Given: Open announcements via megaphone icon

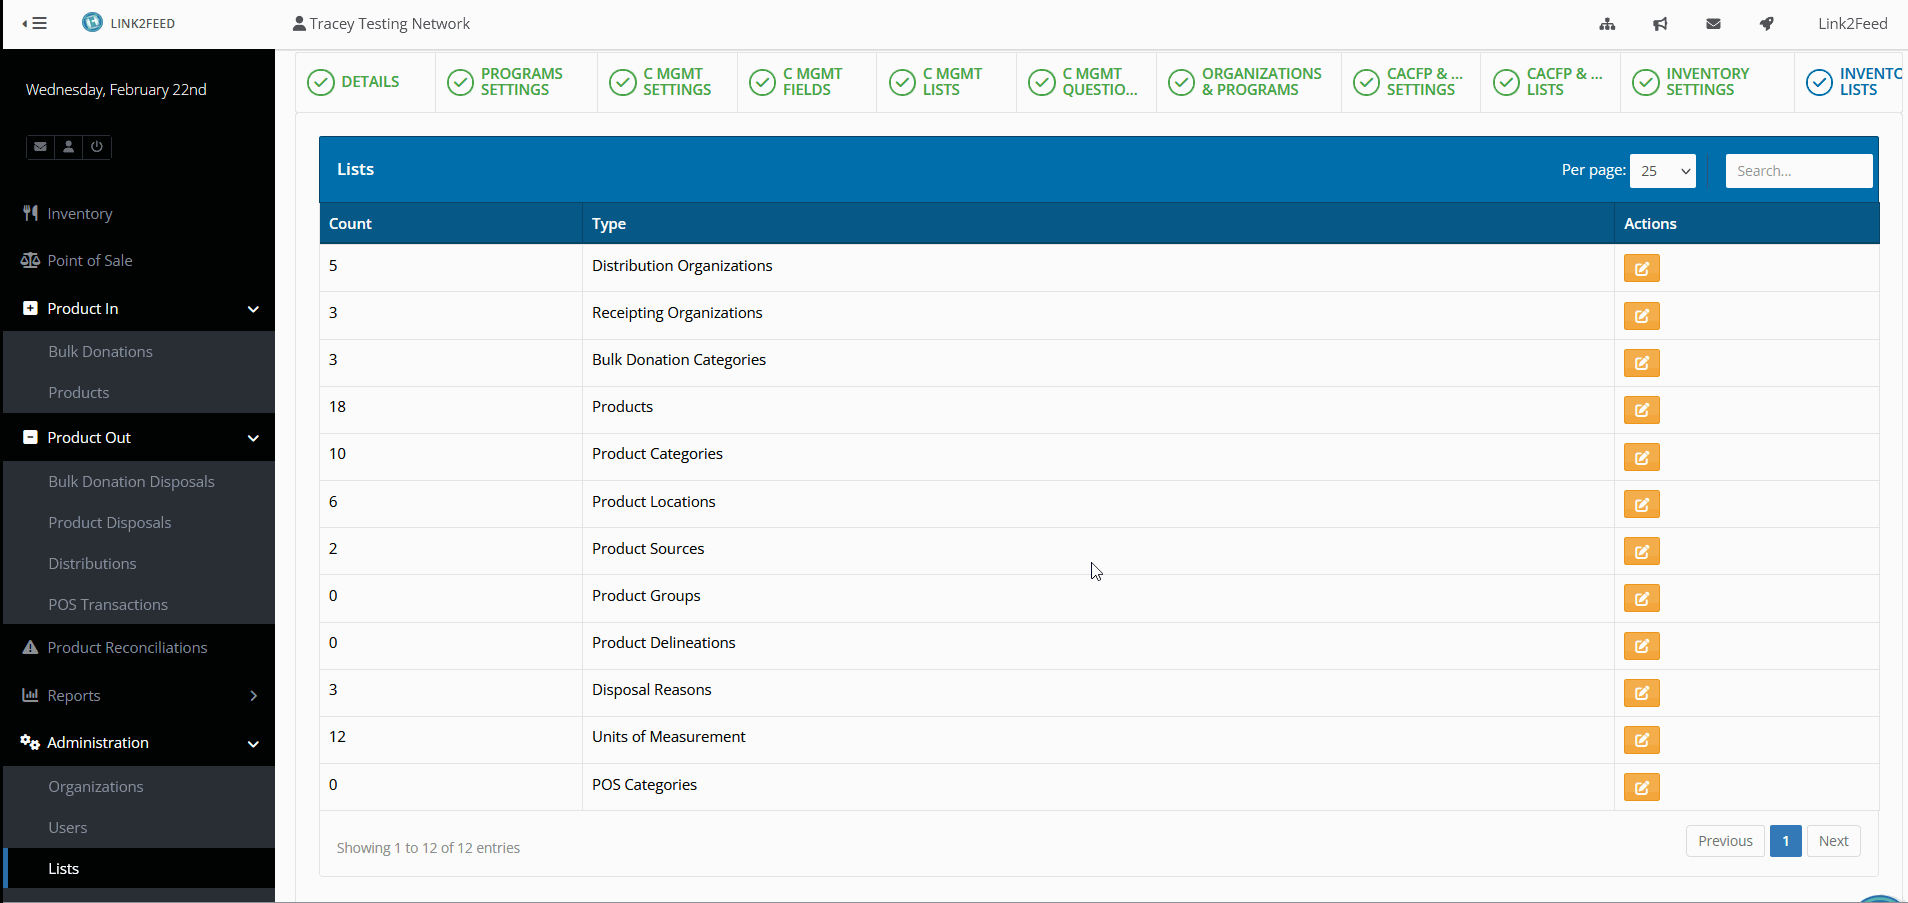Looking at the screenshot, I should 1660,24.
